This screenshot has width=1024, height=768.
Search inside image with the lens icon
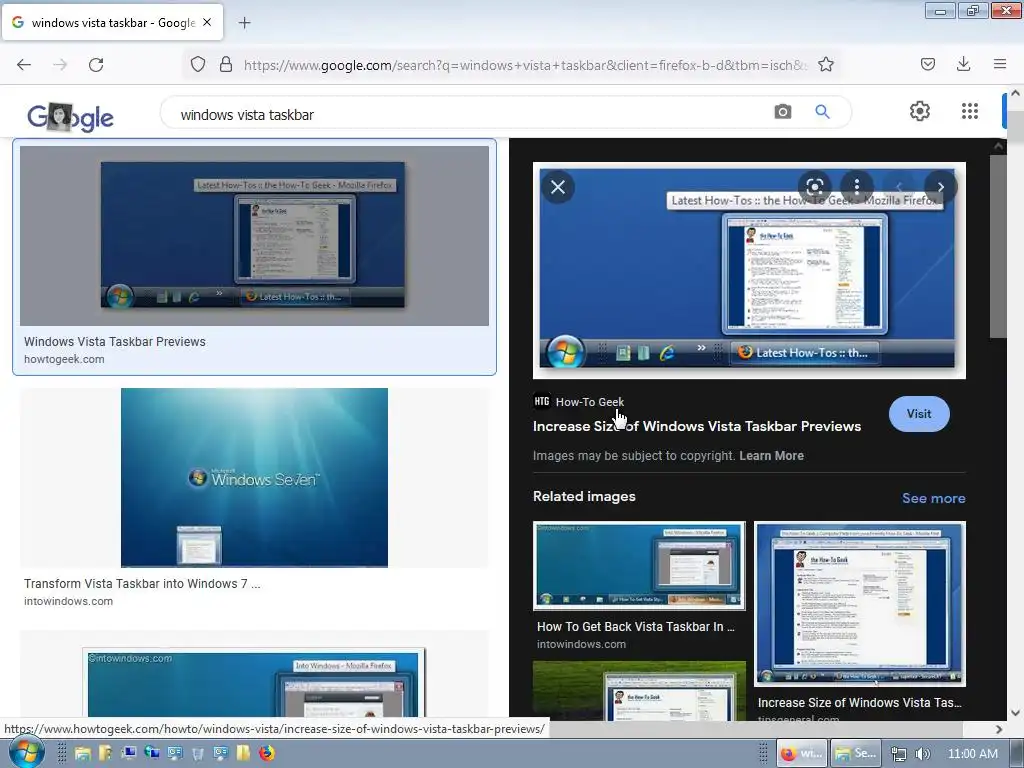click(814, 187)
